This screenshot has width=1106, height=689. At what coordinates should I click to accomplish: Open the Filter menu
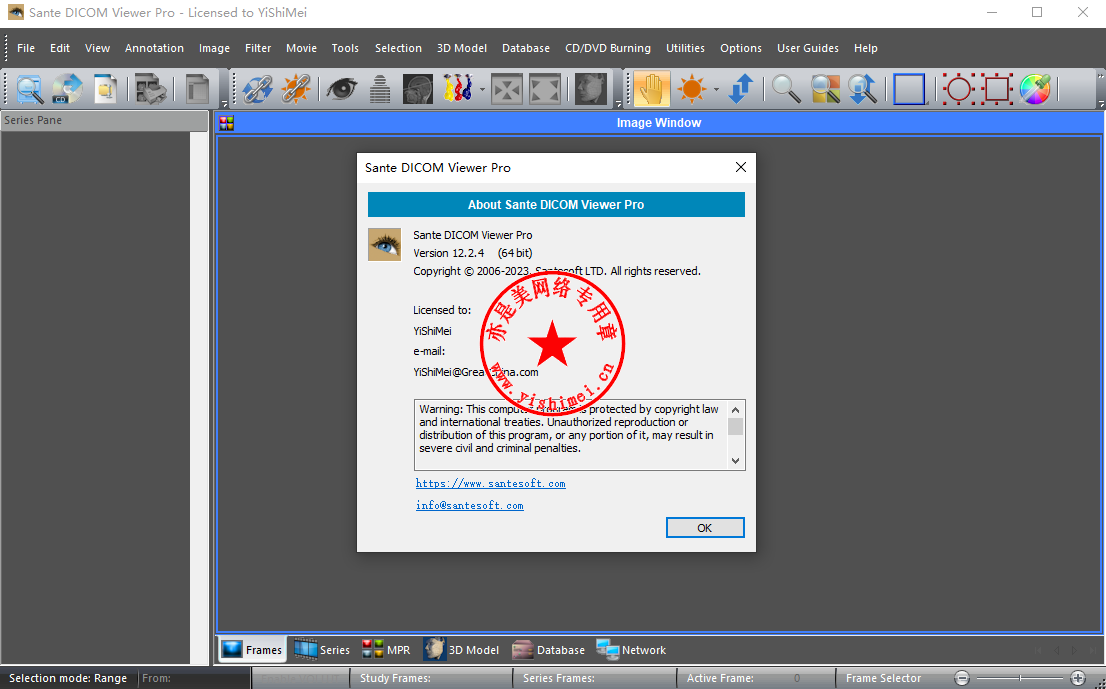tap(258, 48)
